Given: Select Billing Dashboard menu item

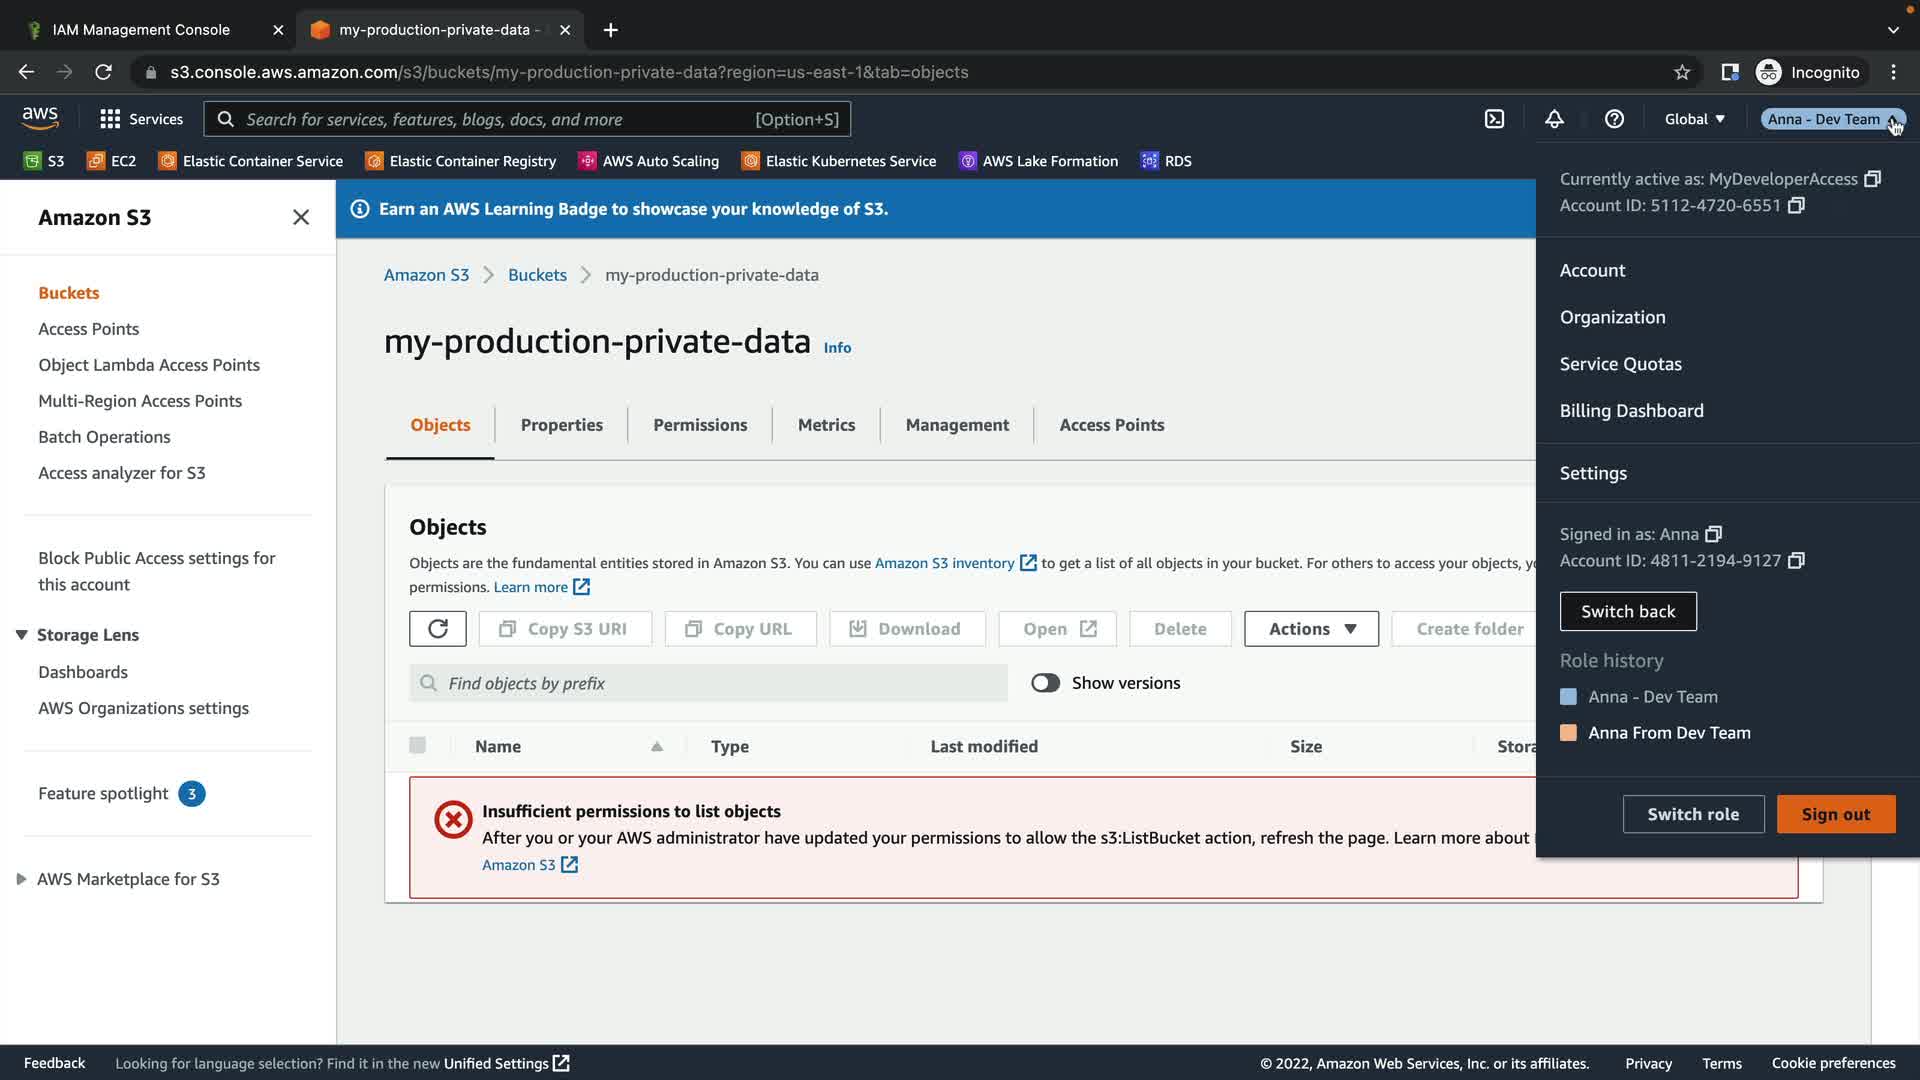Looking at the screenshot, I should click(1631, 411).
